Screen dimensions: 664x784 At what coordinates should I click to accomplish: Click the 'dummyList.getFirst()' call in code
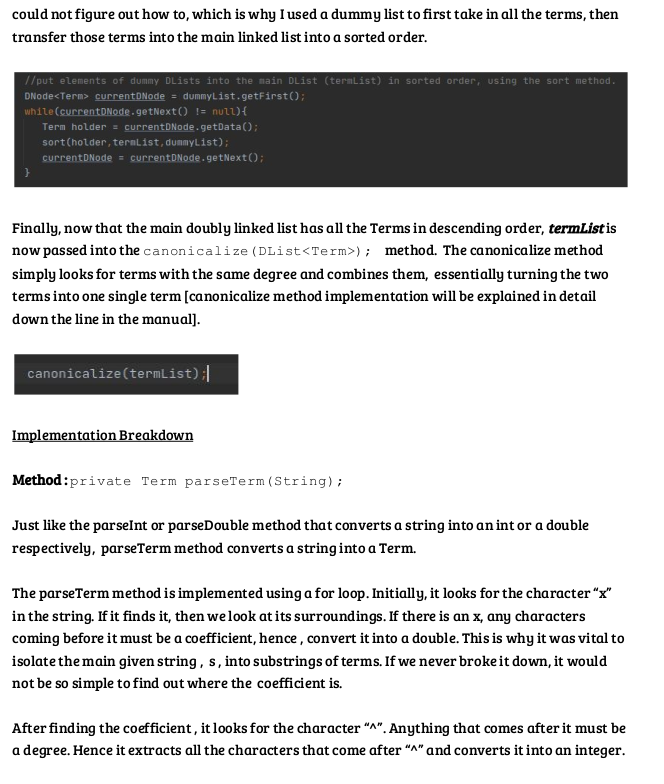pyautogui.click(x=244, y=96)
